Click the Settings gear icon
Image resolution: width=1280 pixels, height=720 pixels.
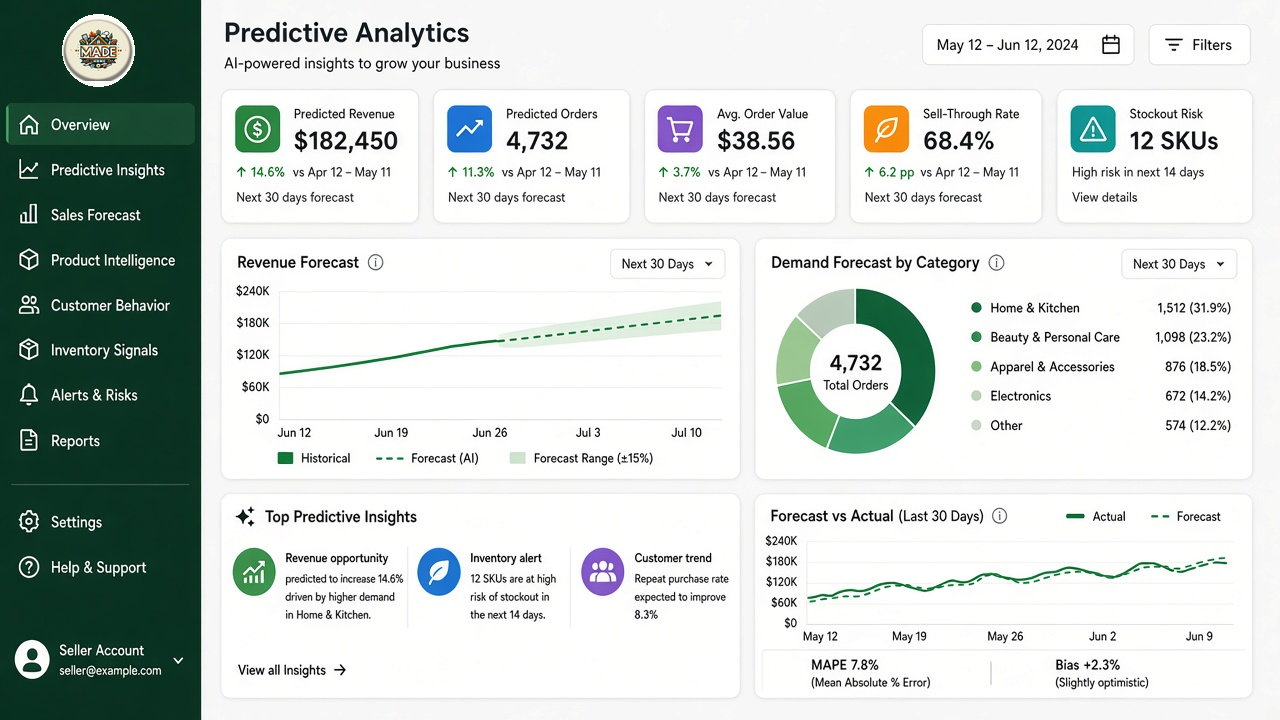pyautogui.click(x=29, y=522)
